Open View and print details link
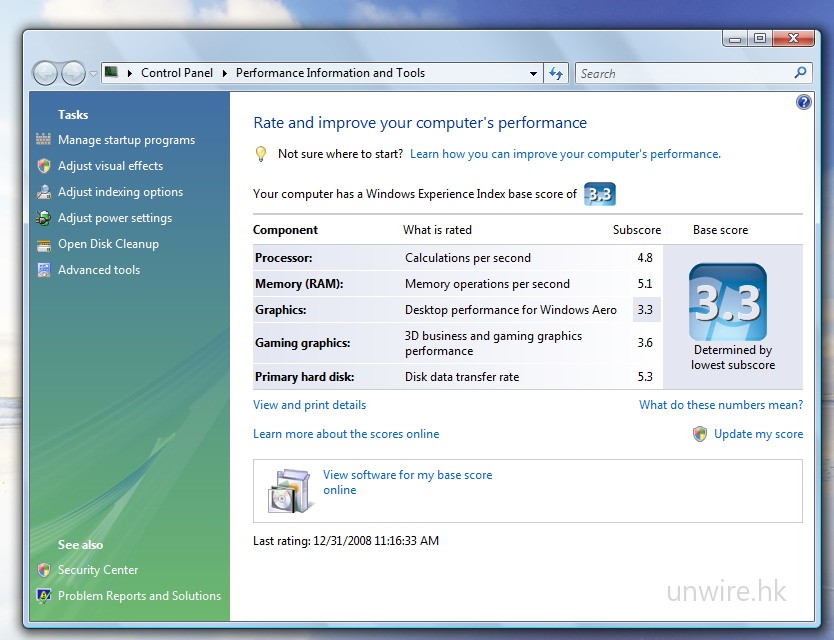This screenshot has height=640, width=834. [309, 405]
